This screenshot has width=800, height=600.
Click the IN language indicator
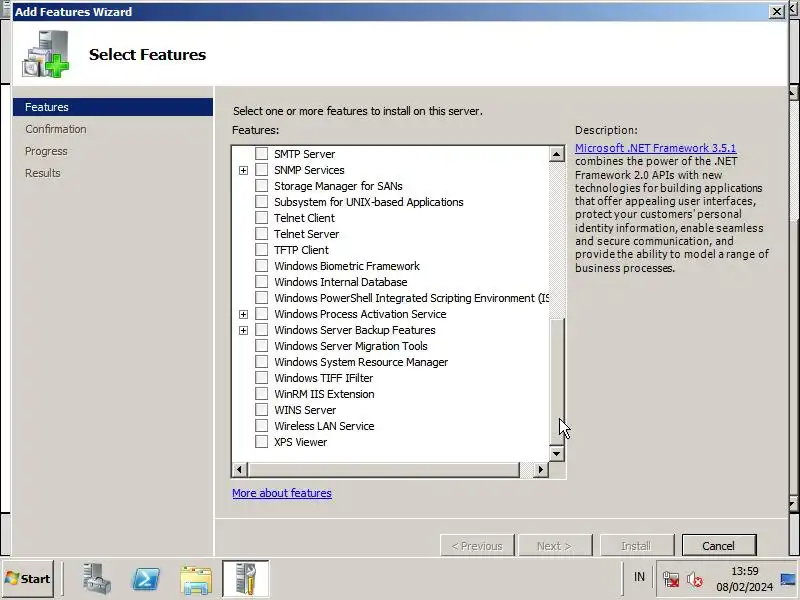639,577
